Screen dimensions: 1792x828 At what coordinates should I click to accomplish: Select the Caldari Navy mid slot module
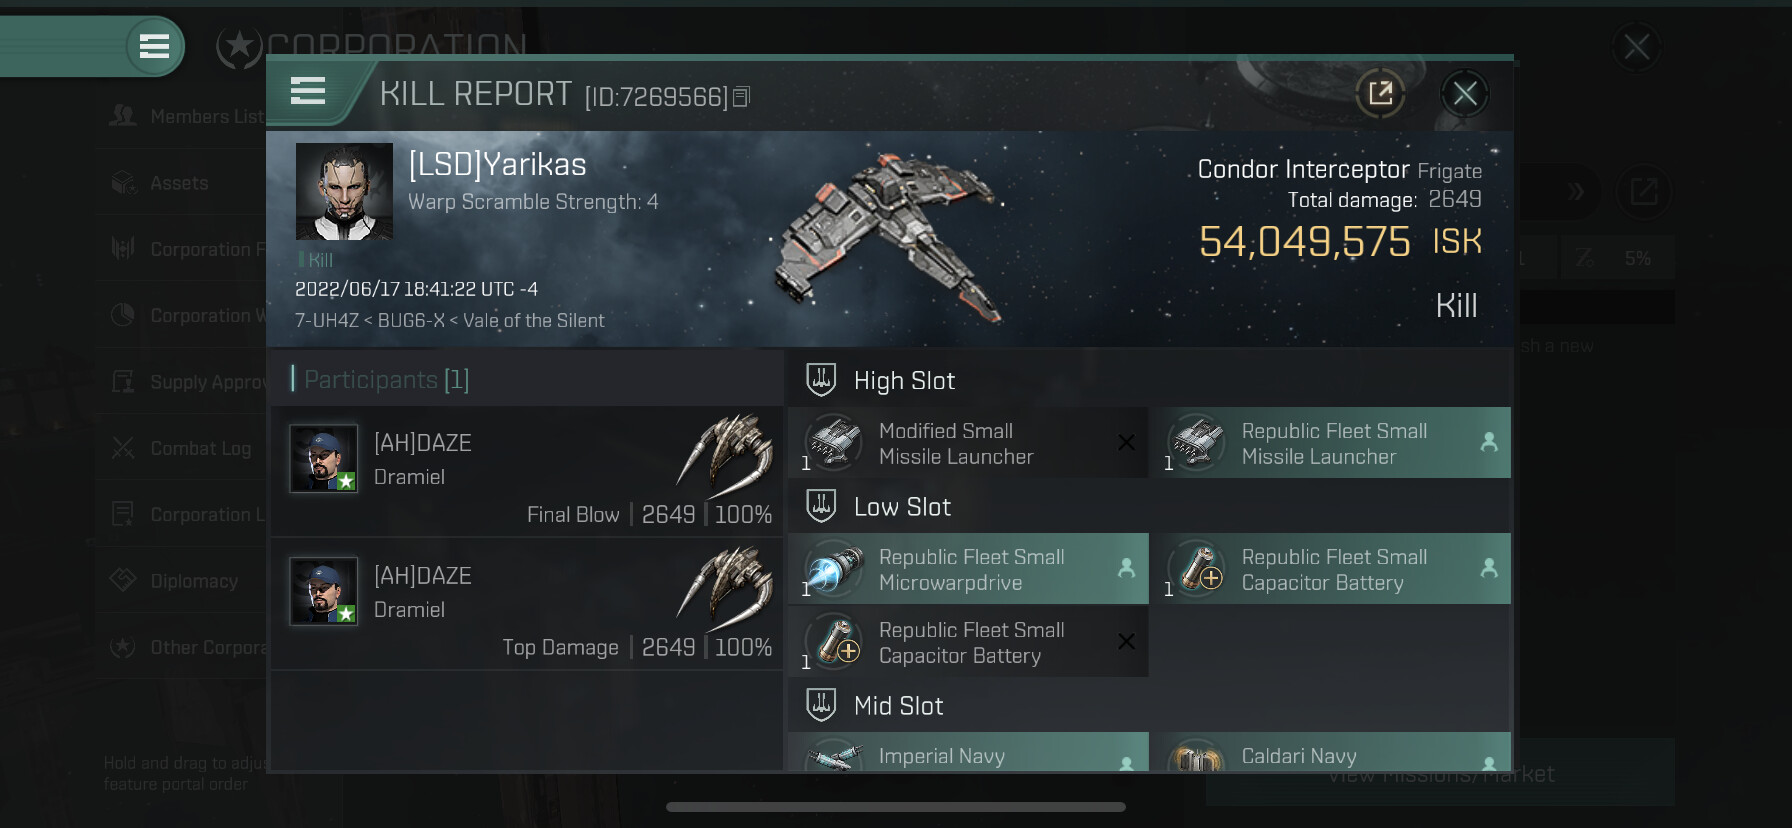(x=1331, y=752)
